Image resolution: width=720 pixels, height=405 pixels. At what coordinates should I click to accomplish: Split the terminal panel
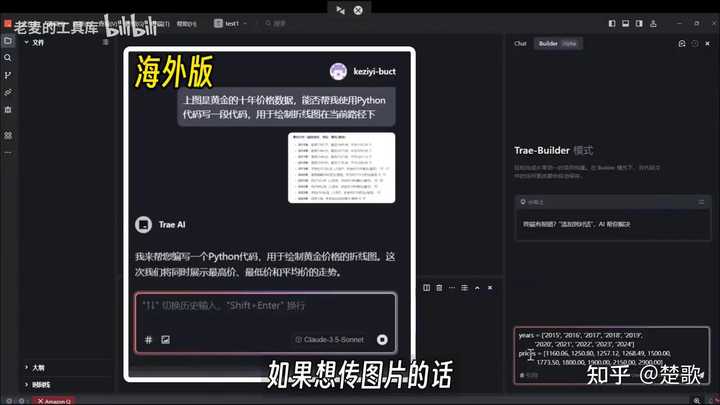[x=427, y=288]
